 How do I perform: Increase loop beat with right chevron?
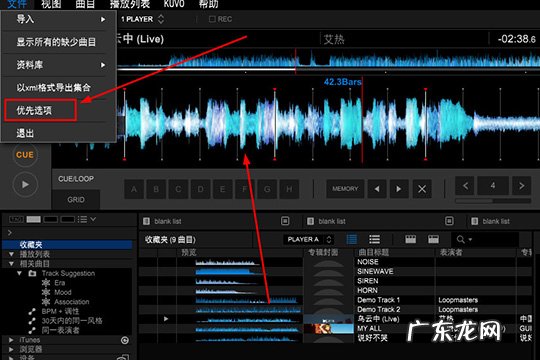[521, 186]
